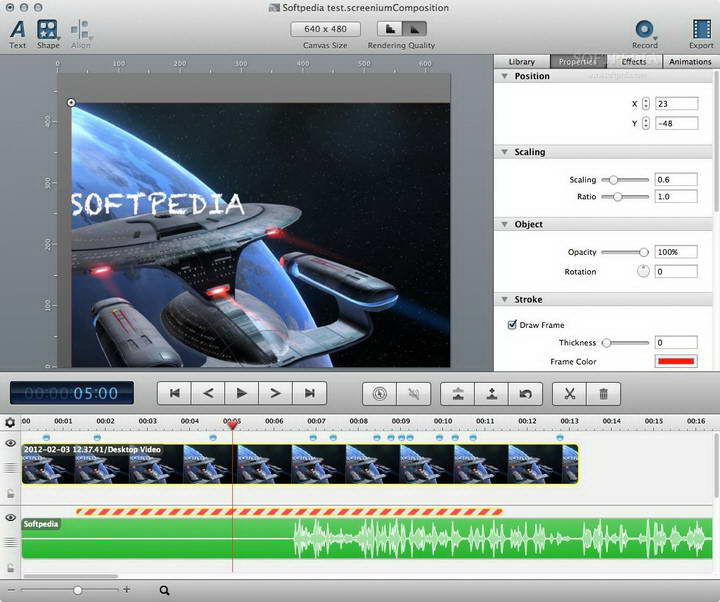
Task: Click the Export icon
Action: pos(701,30)
